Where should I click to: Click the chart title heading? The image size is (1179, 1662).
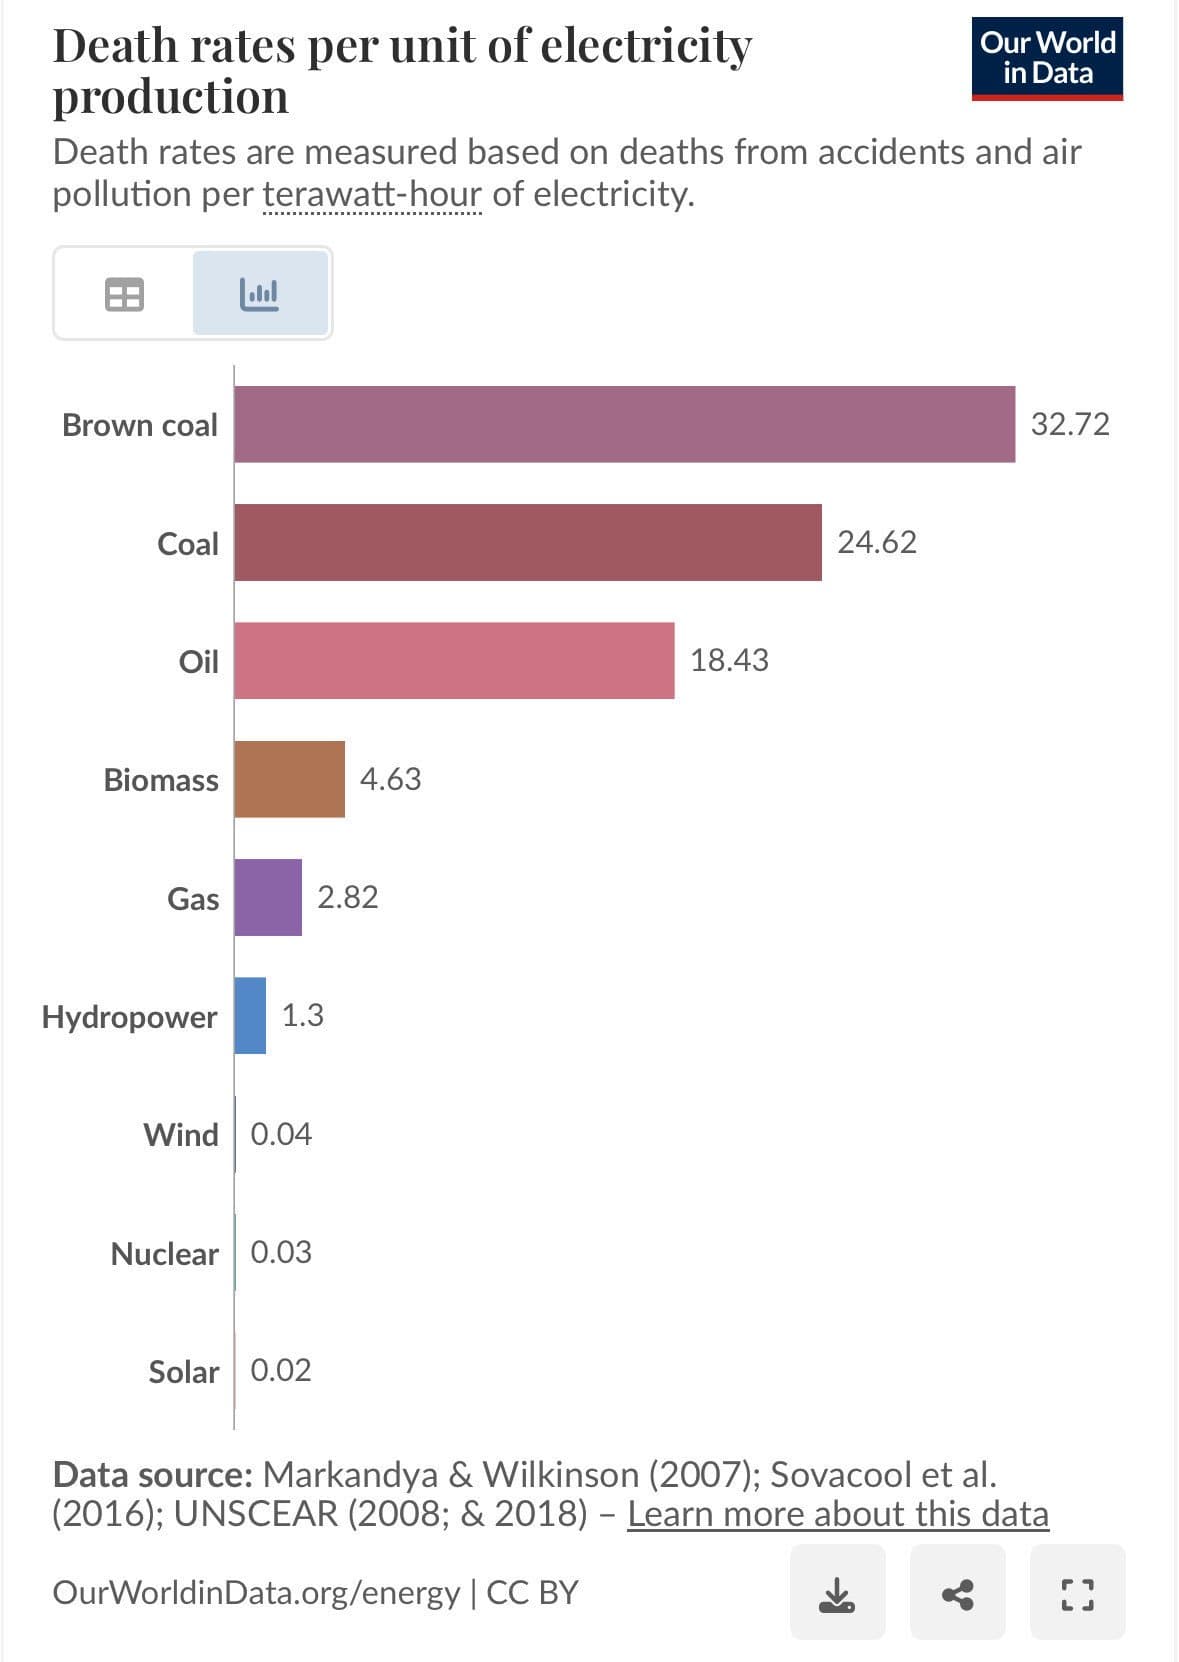(x=401, y=71)
